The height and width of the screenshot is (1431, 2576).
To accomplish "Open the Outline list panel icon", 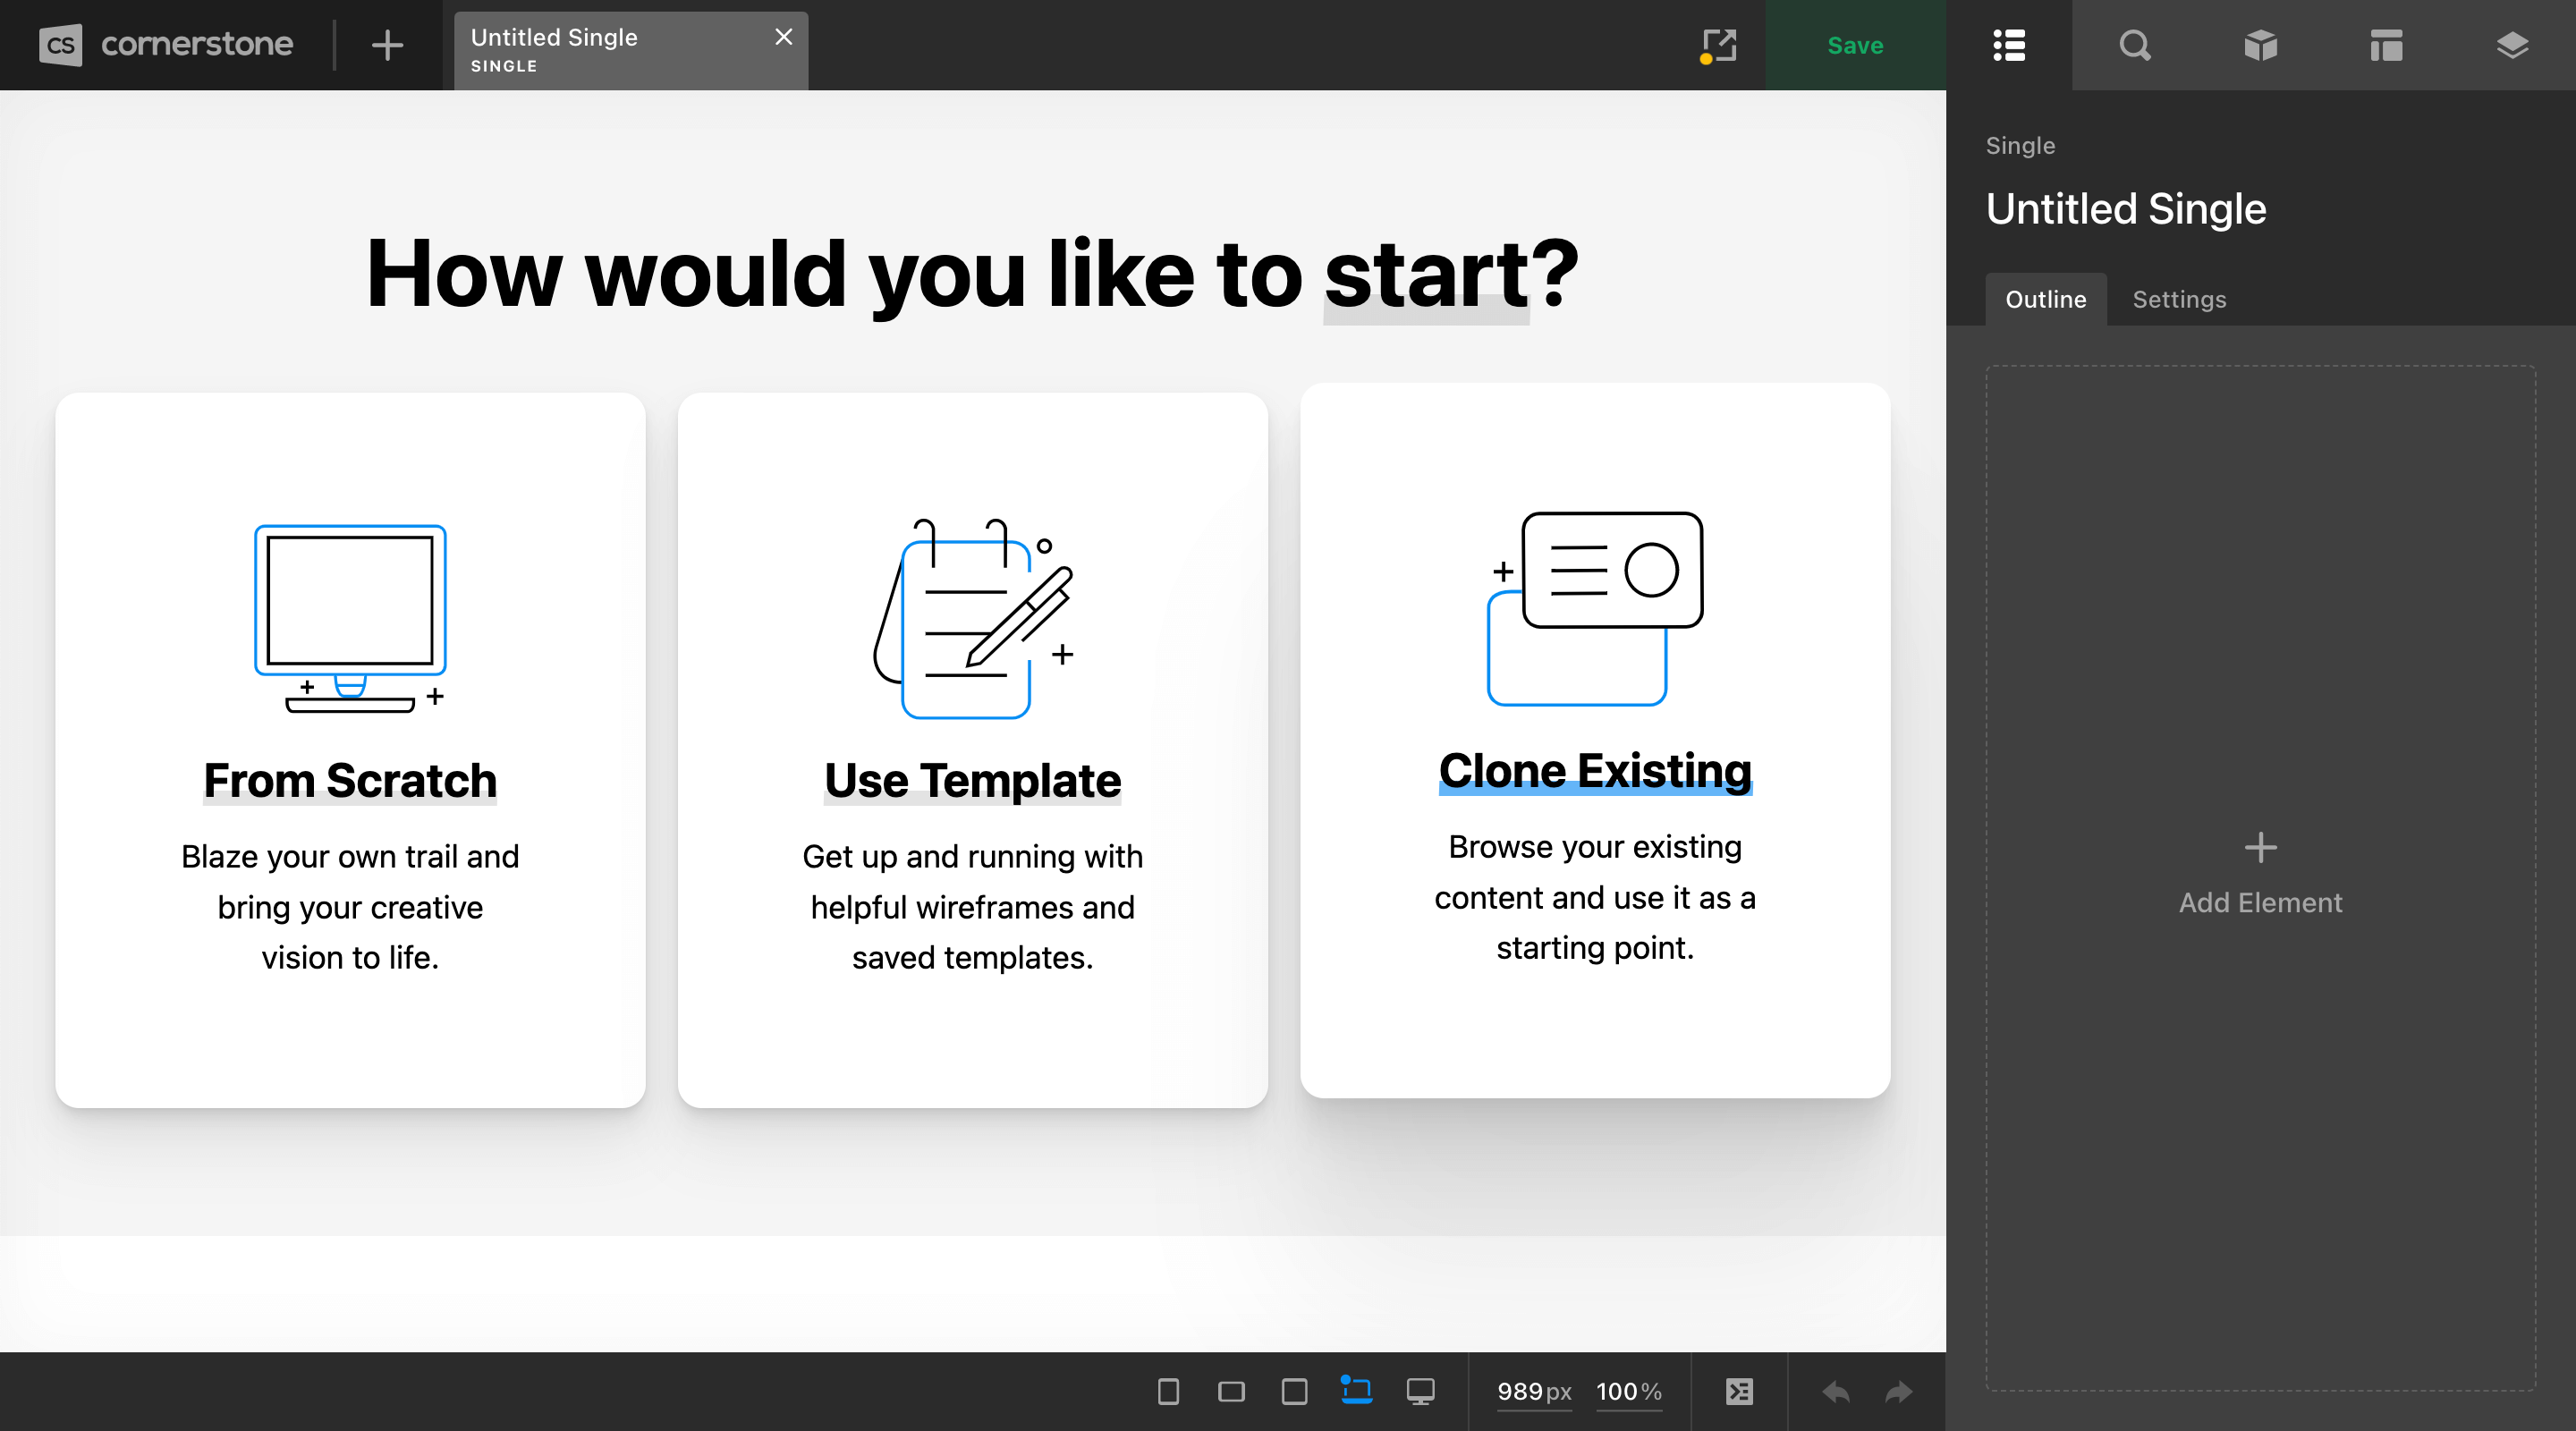I will point(2008,45).
